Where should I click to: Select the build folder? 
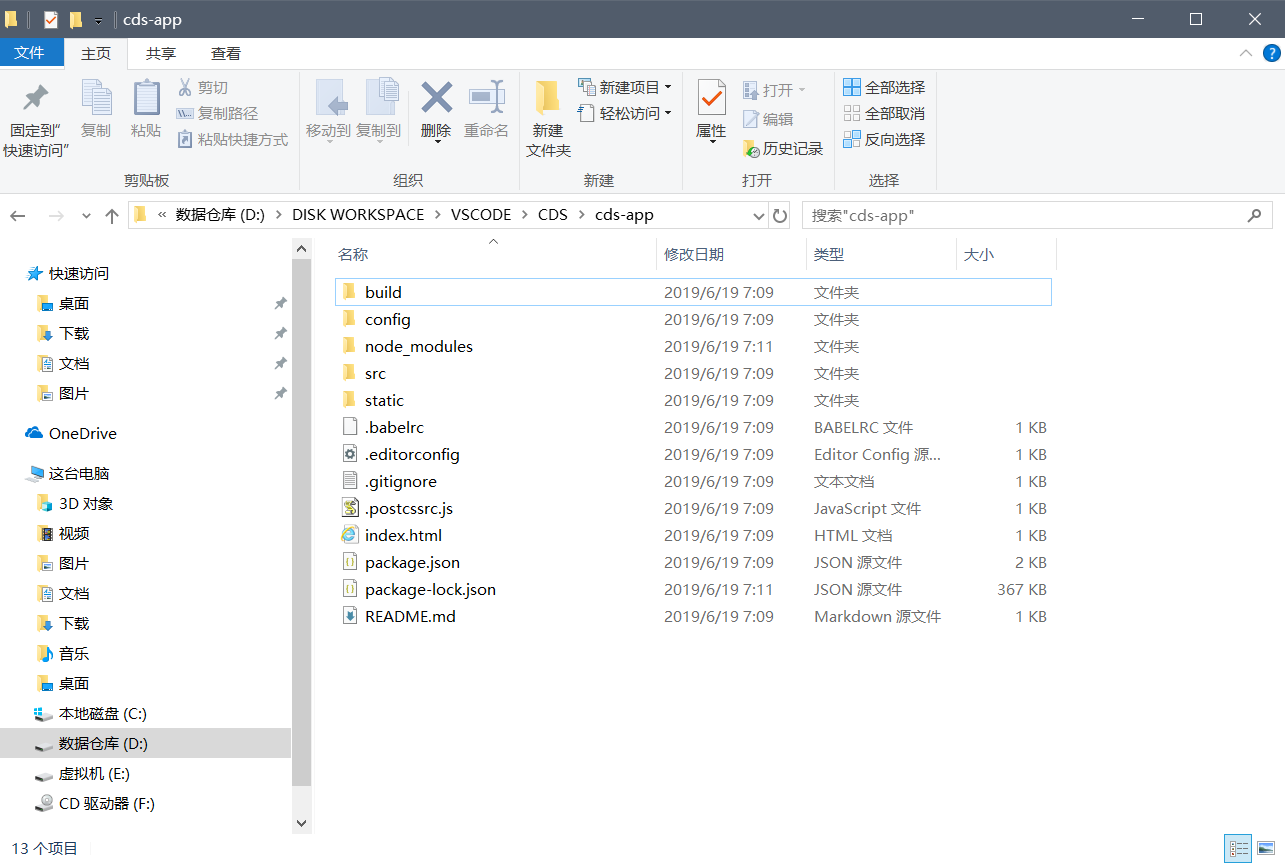point(693,292)
